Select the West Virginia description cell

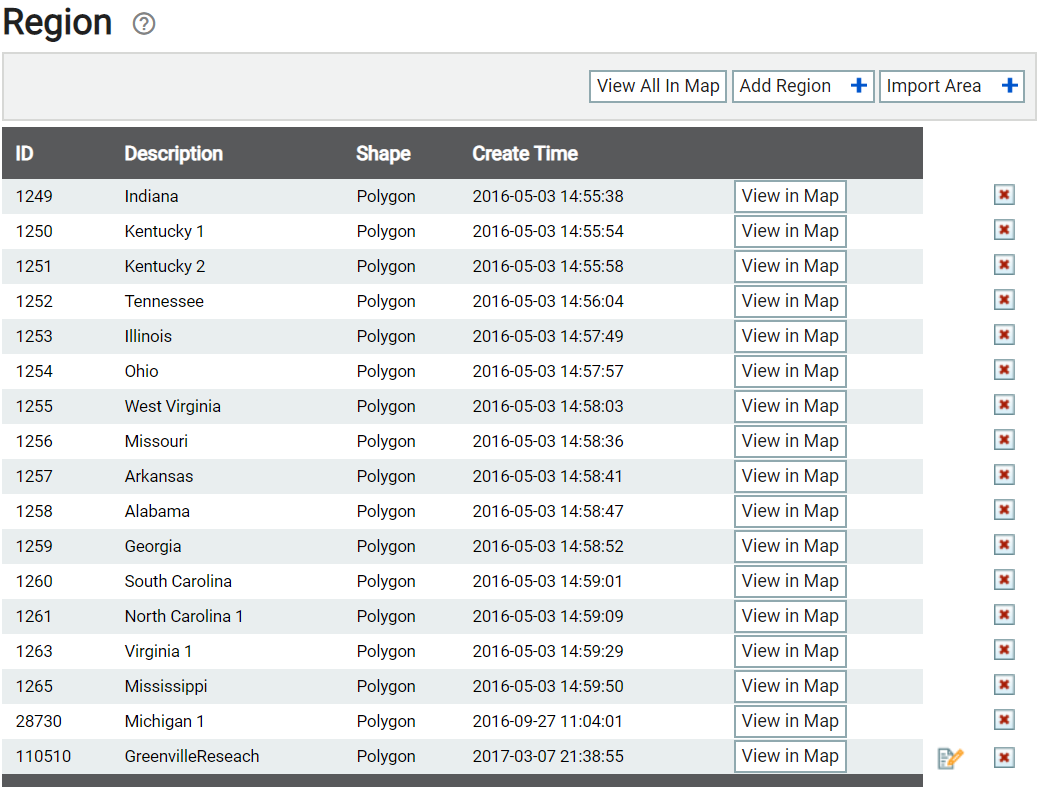(172, 406)
